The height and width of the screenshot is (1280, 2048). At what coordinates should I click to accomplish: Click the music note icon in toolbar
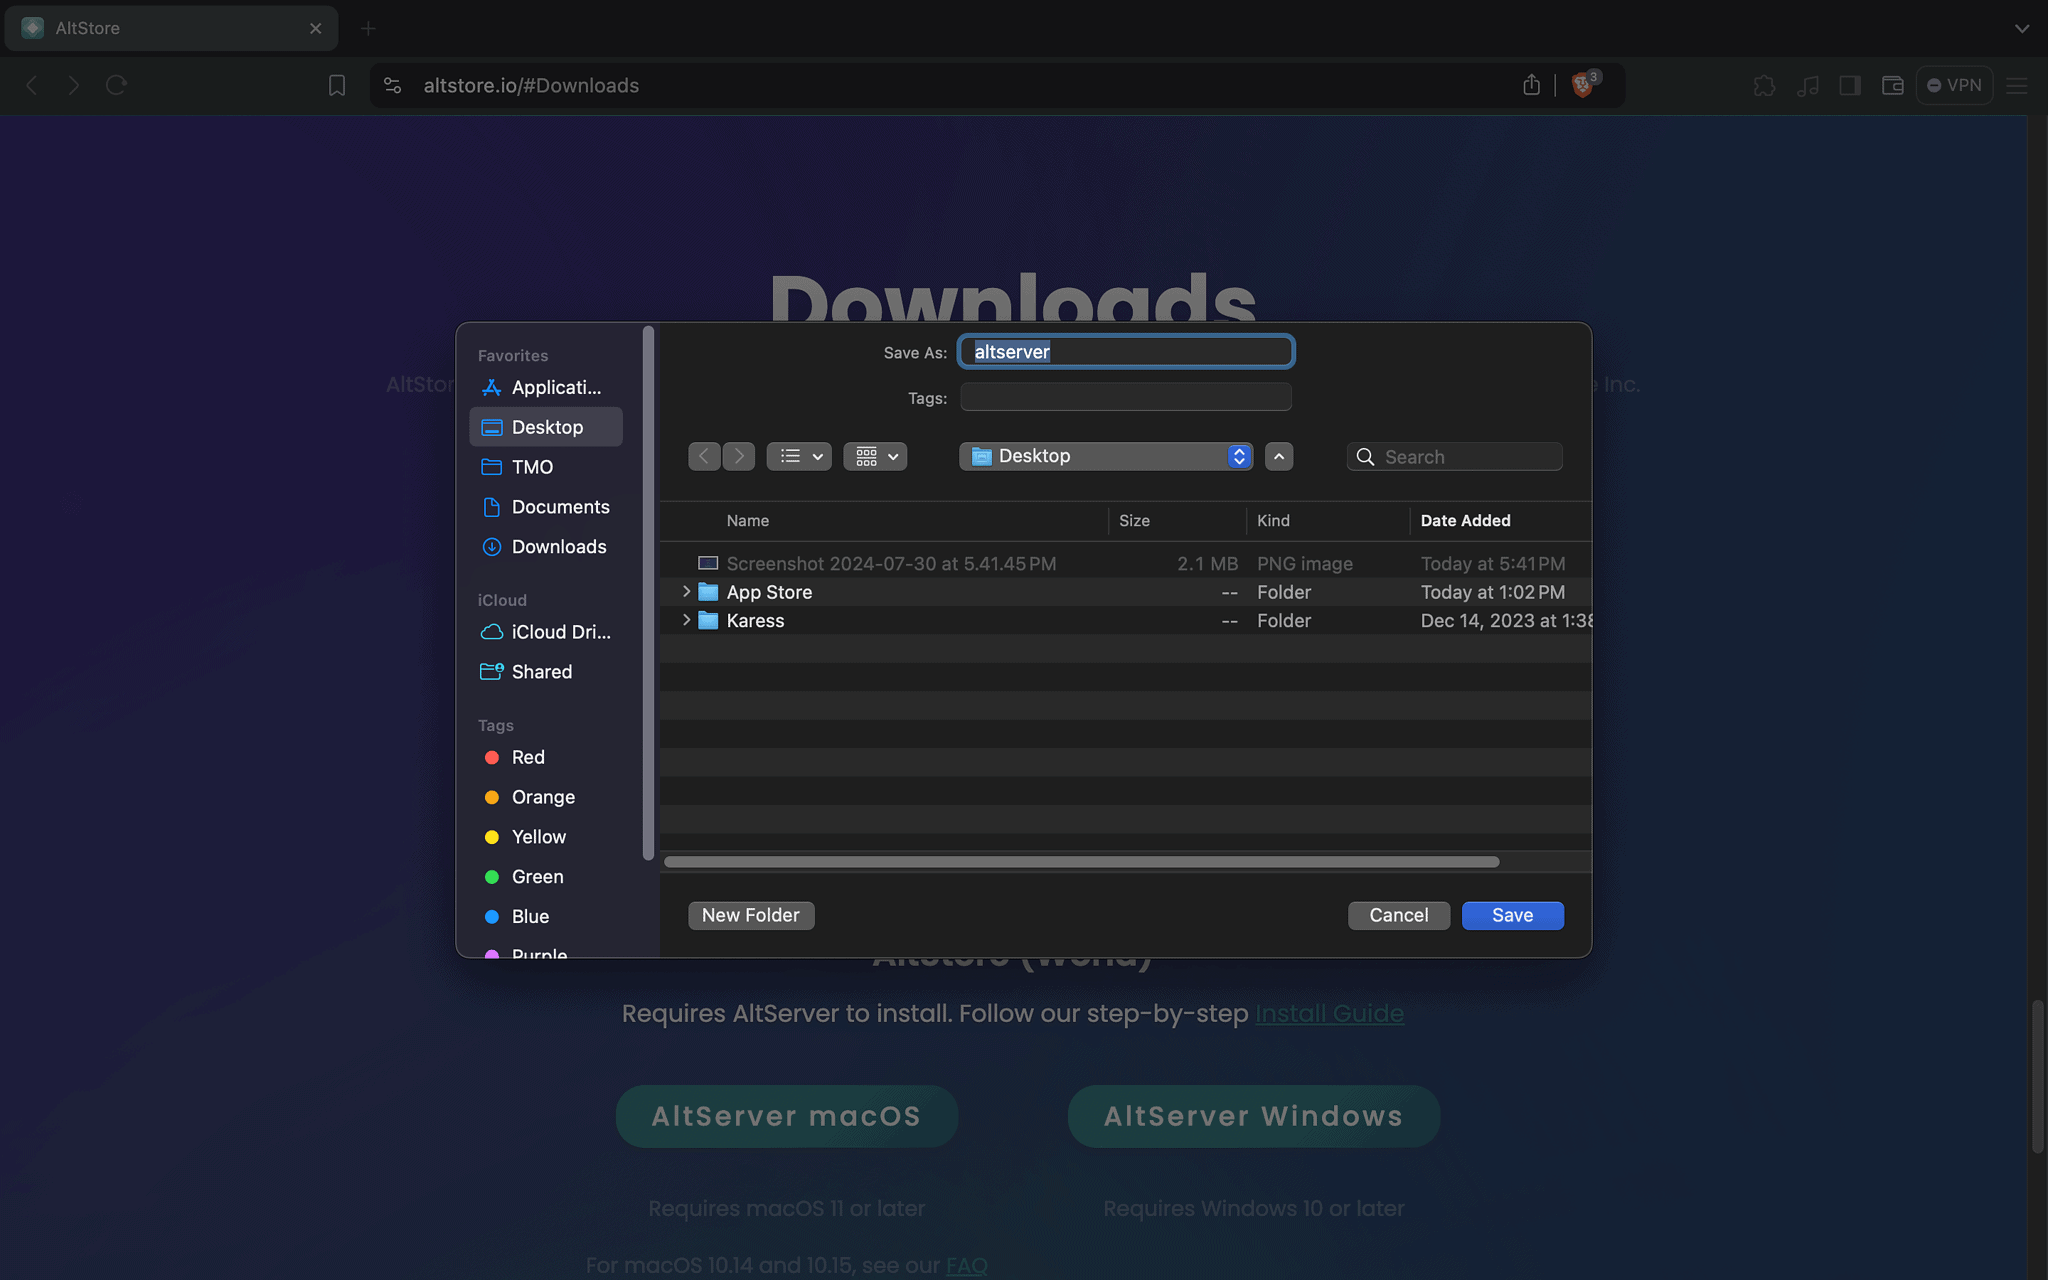pos(1809,85)
